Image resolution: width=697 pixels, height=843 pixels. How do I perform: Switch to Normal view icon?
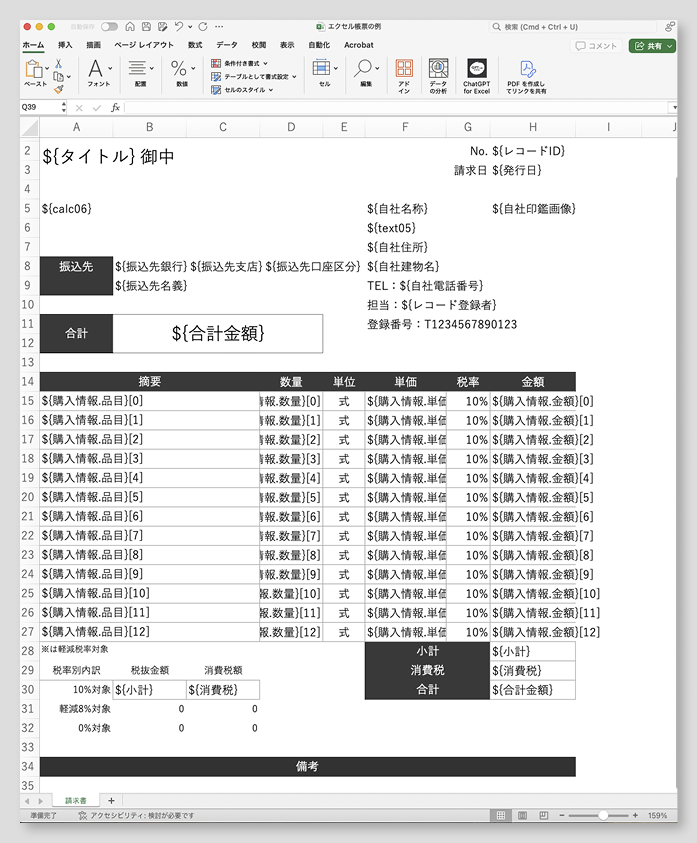click(x=501, y=816)
